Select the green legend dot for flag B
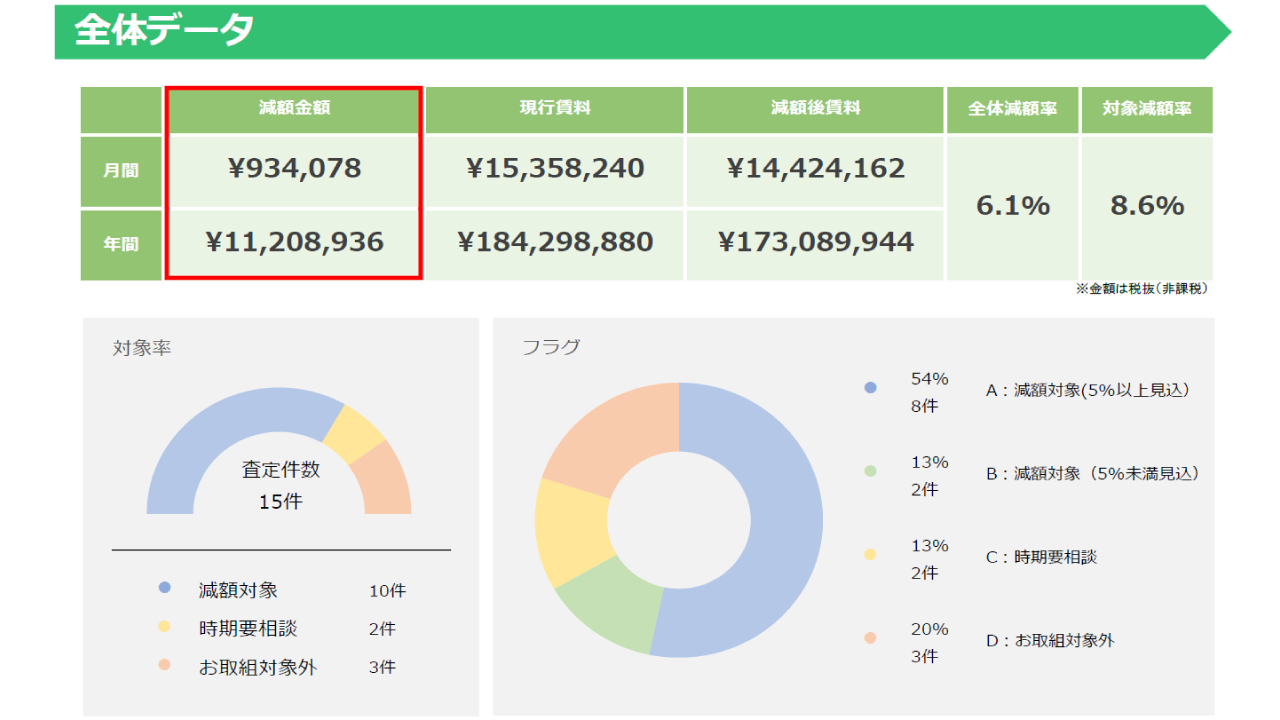Viewport: 1280px width, 720px height. [x=870, y=471]
